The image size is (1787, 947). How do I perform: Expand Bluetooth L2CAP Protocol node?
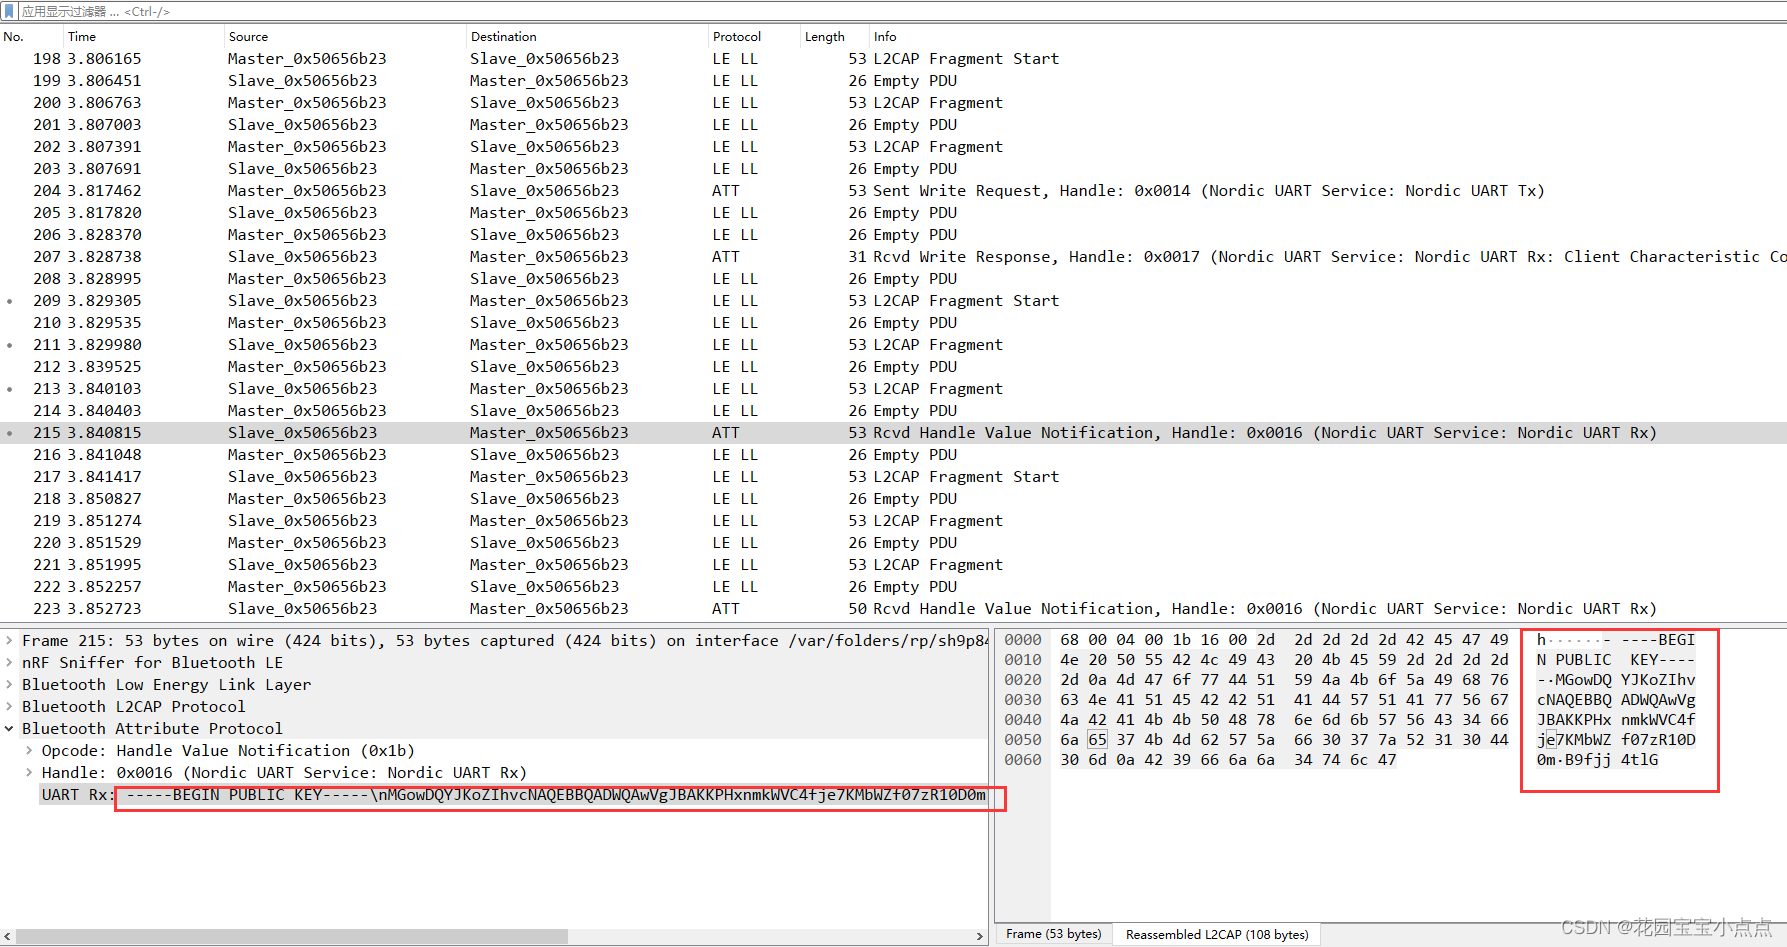[9, 707]
